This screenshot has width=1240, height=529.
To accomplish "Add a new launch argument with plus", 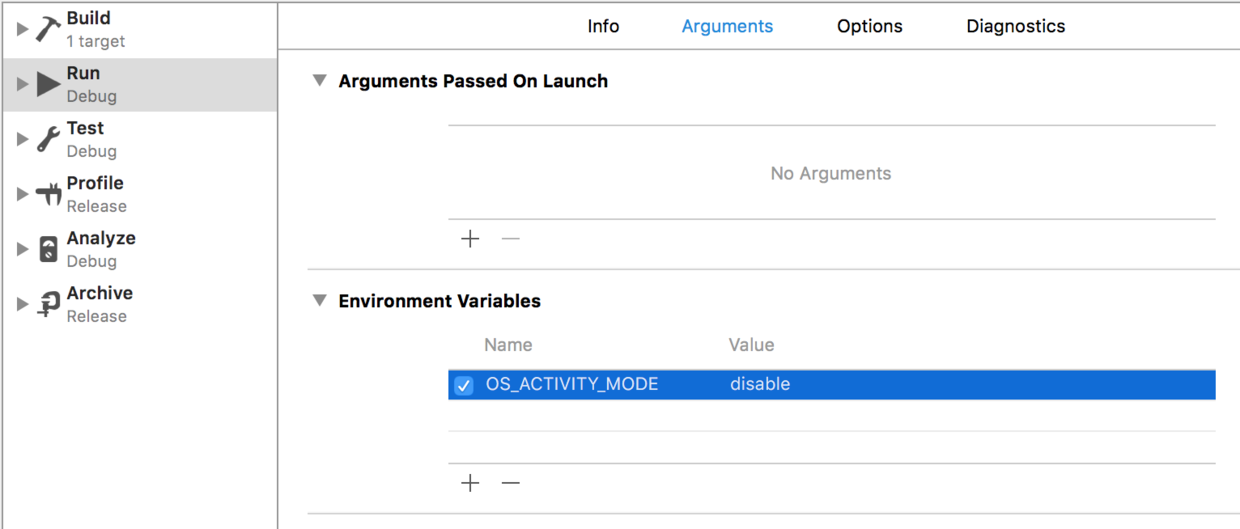I will (470, 239).
